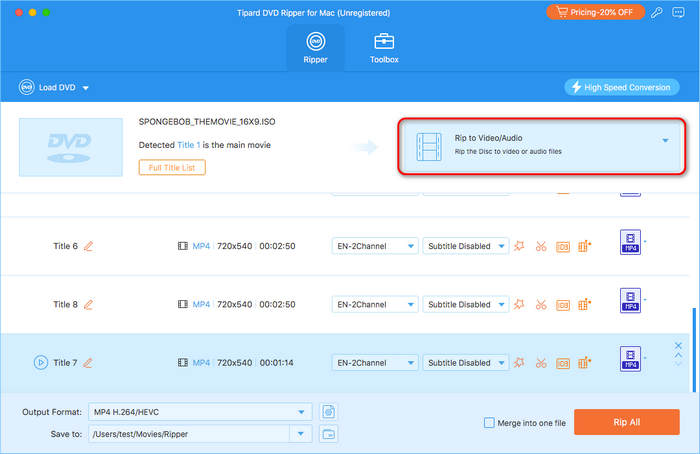Image resolution: width=700 pixels, height=454 pixels.
Task: Move Title 7 down in list
Action: (678, 364)
